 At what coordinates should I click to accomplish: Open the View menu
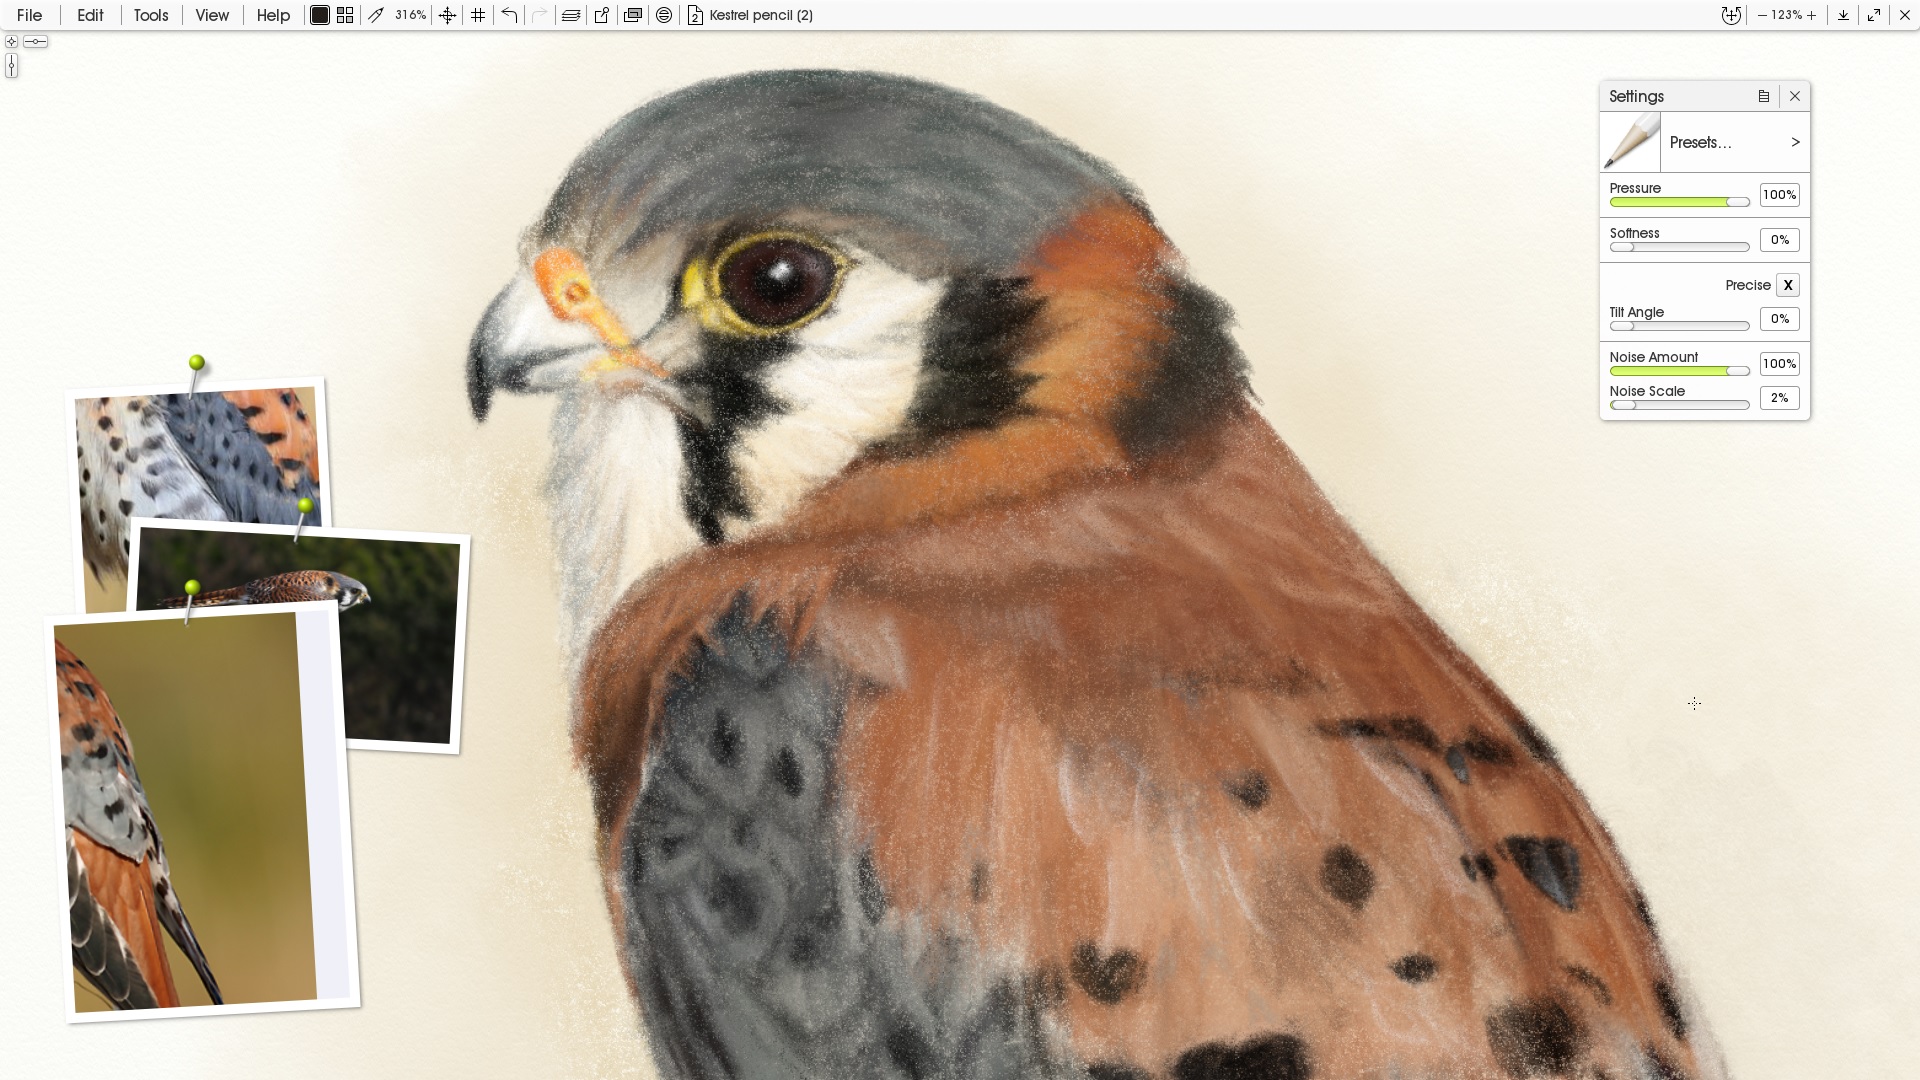(212, 15)
